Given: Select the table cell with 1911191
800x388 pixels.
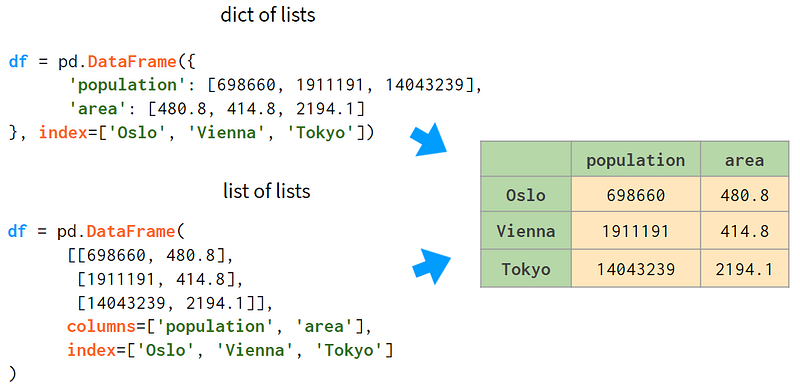Looking at the screenshot, I should coord(636,231).
